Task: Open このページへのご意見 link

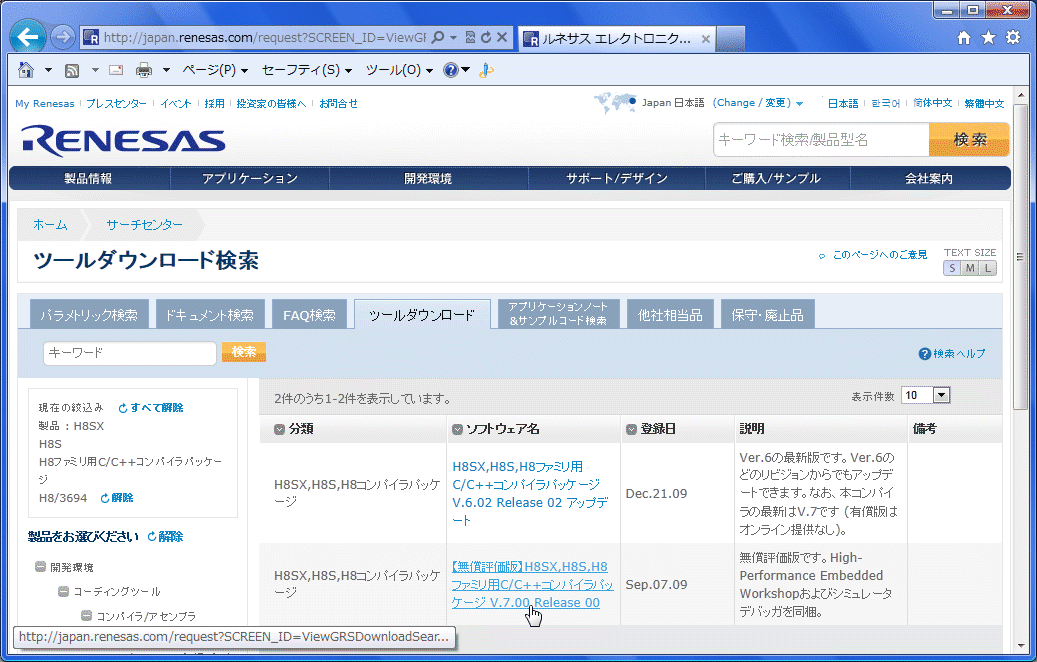Action: pos(880,255)
